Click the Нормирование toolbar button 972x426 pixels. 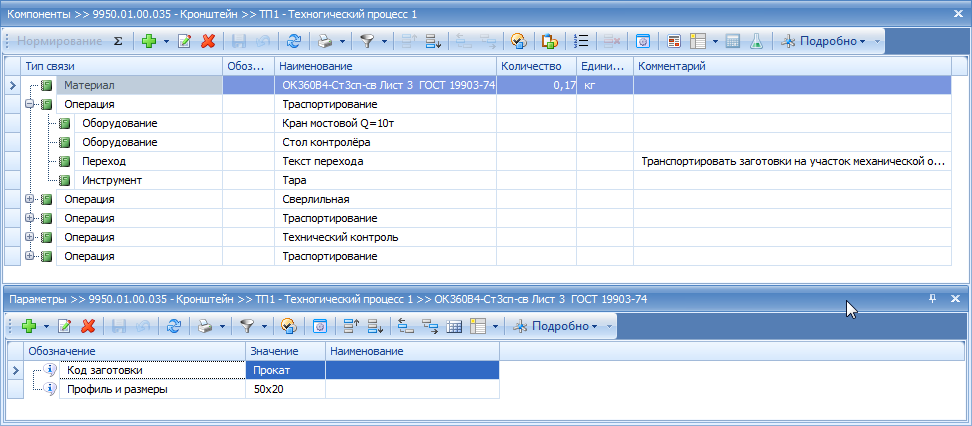(59, 42)
